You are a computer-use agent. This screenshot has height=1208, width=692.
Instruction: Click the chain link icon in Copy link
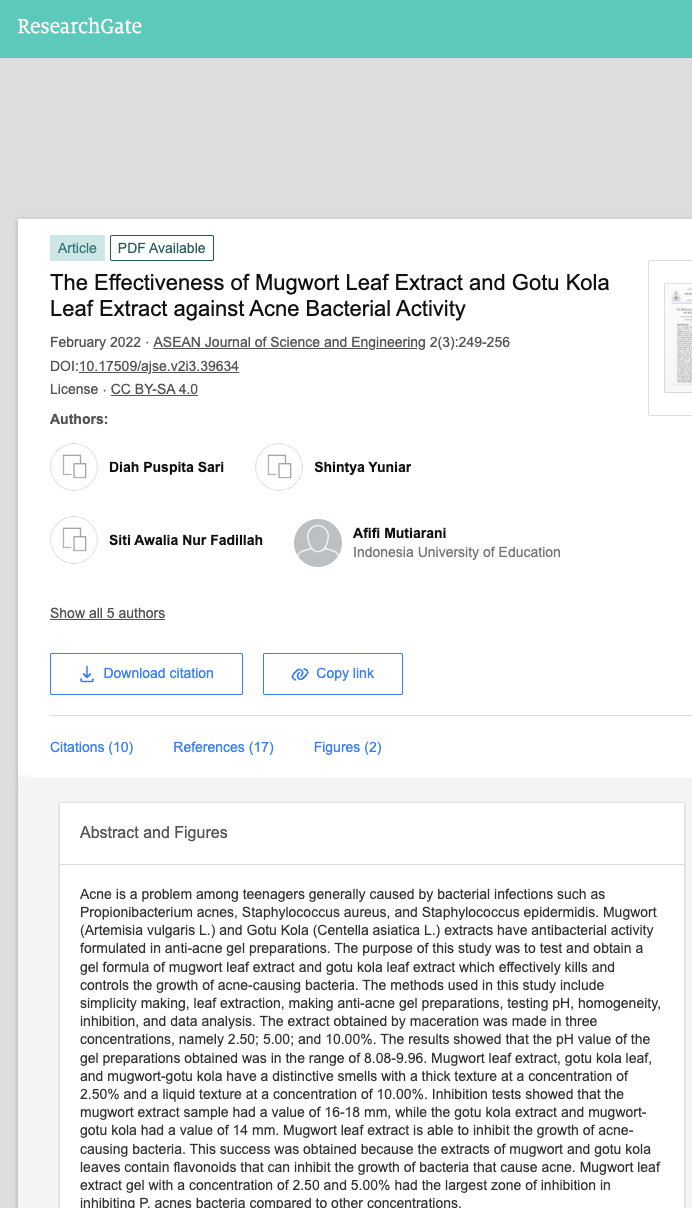(299, 674)
